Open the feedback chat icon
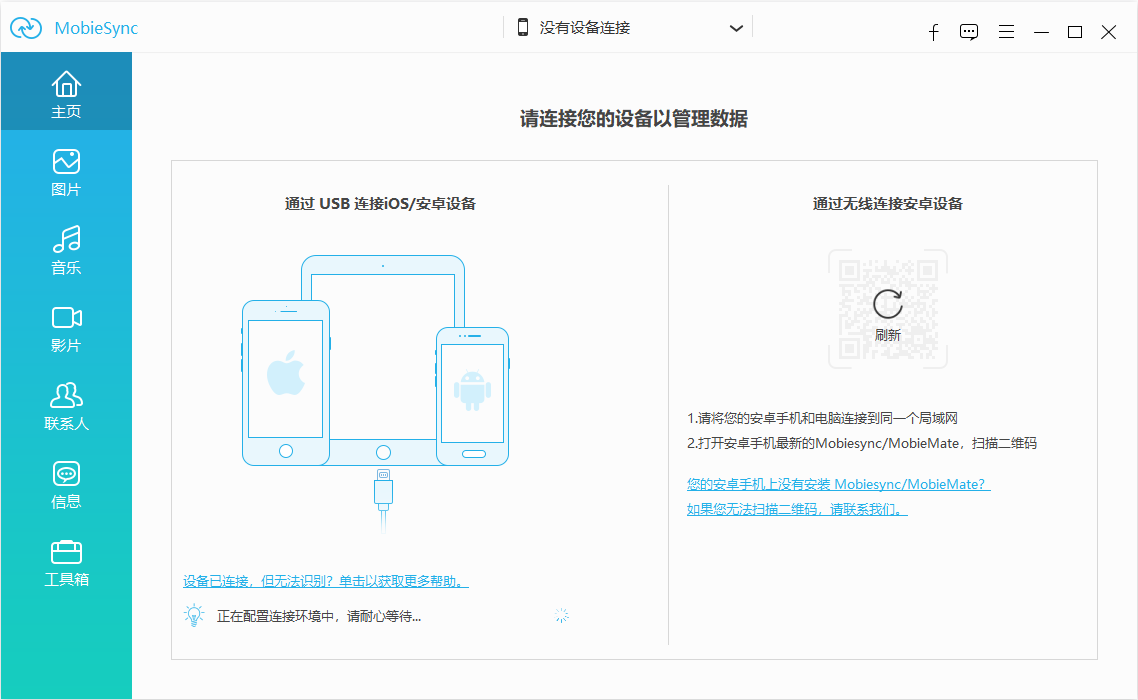 point(969,31)
